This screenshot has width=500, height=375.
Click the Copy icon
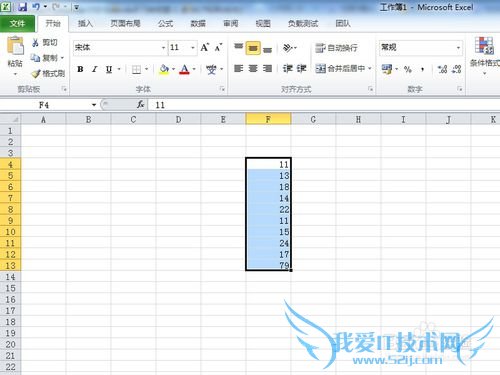[35, 58]
